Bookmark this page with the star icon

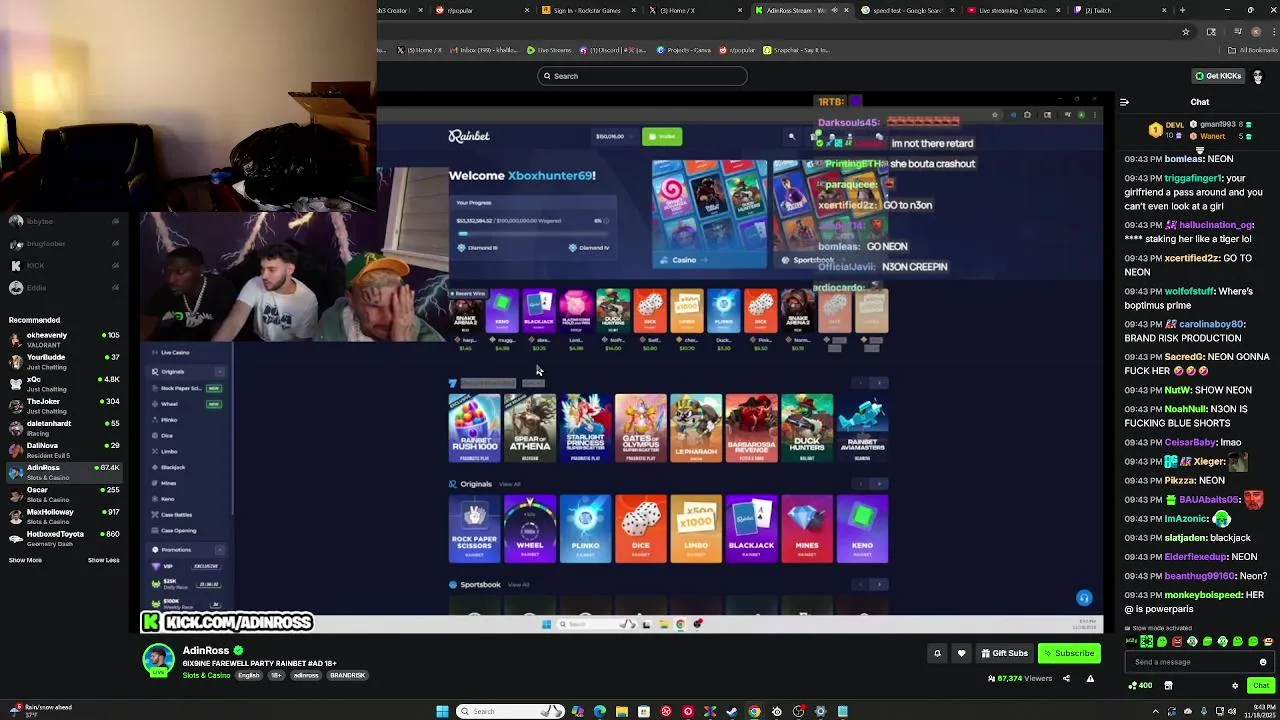(1186, 31)
